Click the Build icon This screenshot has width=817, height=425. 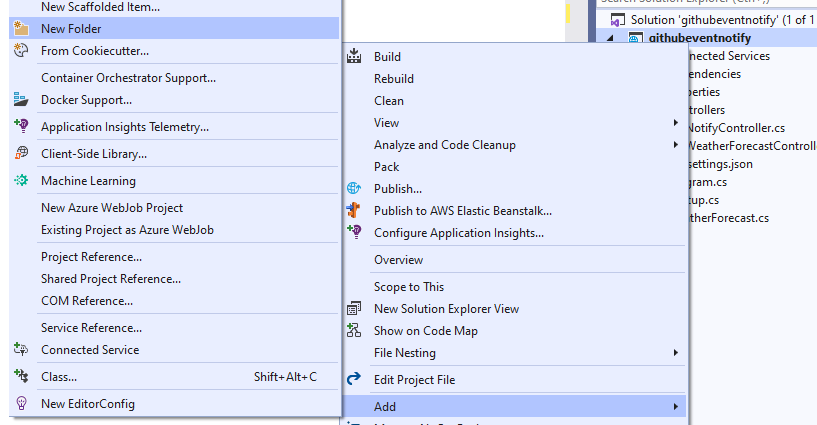[354, 56]
